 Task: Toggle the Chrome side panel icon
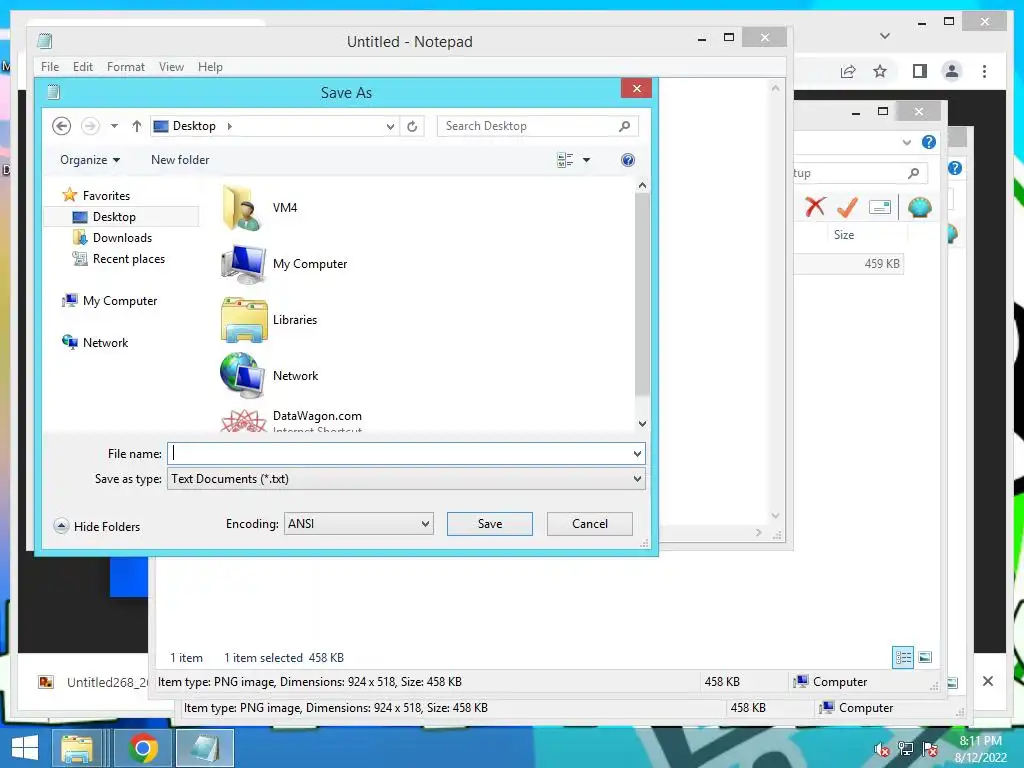(x=920, y=71)
